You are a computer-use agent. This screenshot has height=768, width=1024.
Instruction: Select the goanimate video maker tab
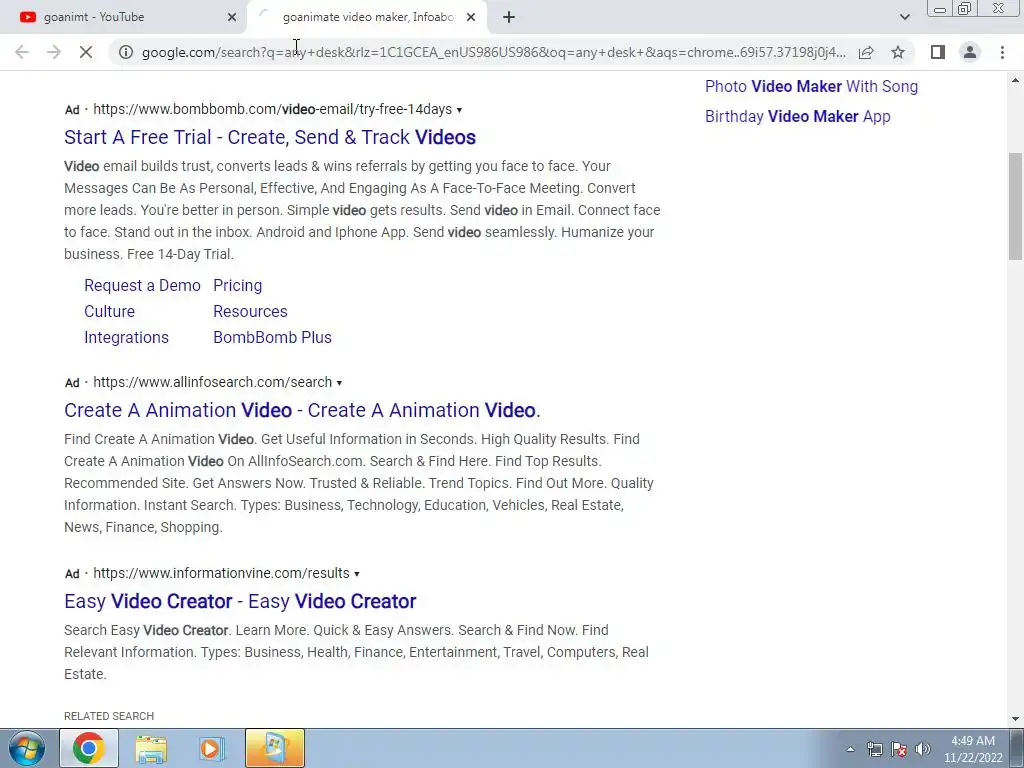[x=368, y=17]
